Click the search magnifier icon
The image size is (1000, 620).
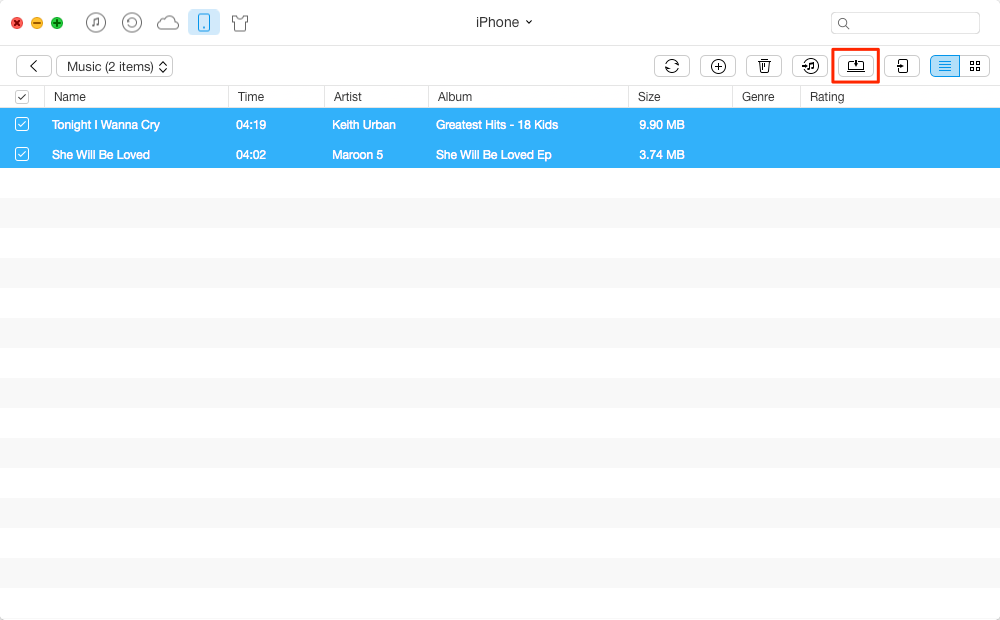(843, 24)
